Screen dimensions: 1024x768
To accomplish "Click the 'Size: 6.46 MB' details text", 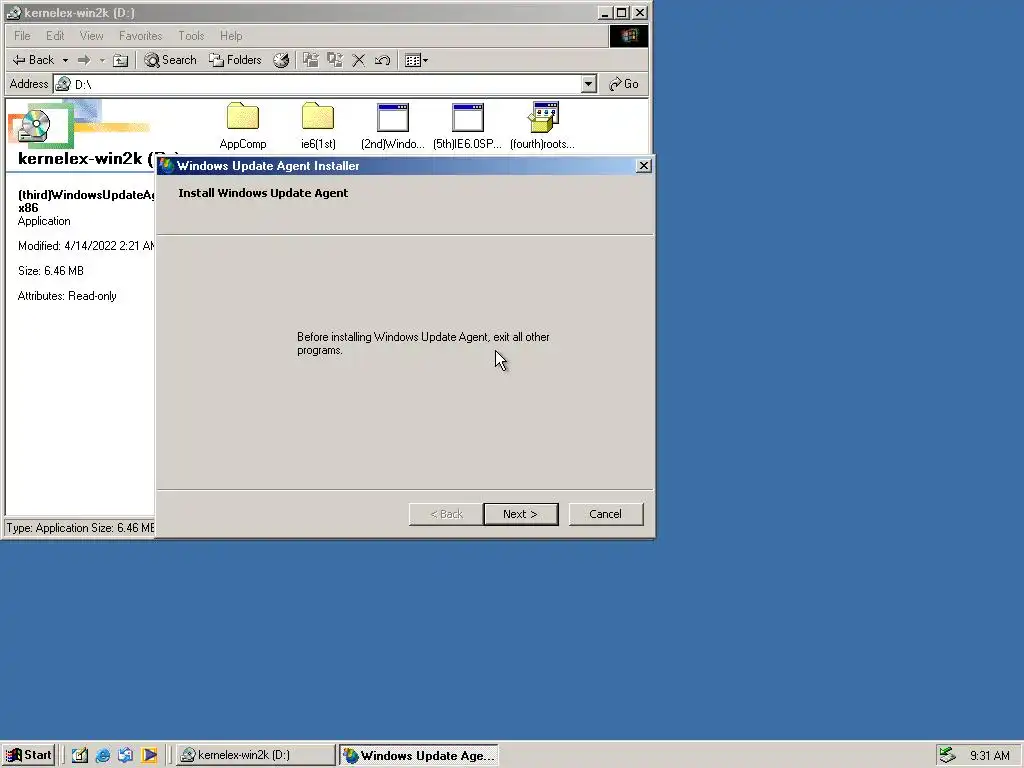I will (x=51, y=271).
